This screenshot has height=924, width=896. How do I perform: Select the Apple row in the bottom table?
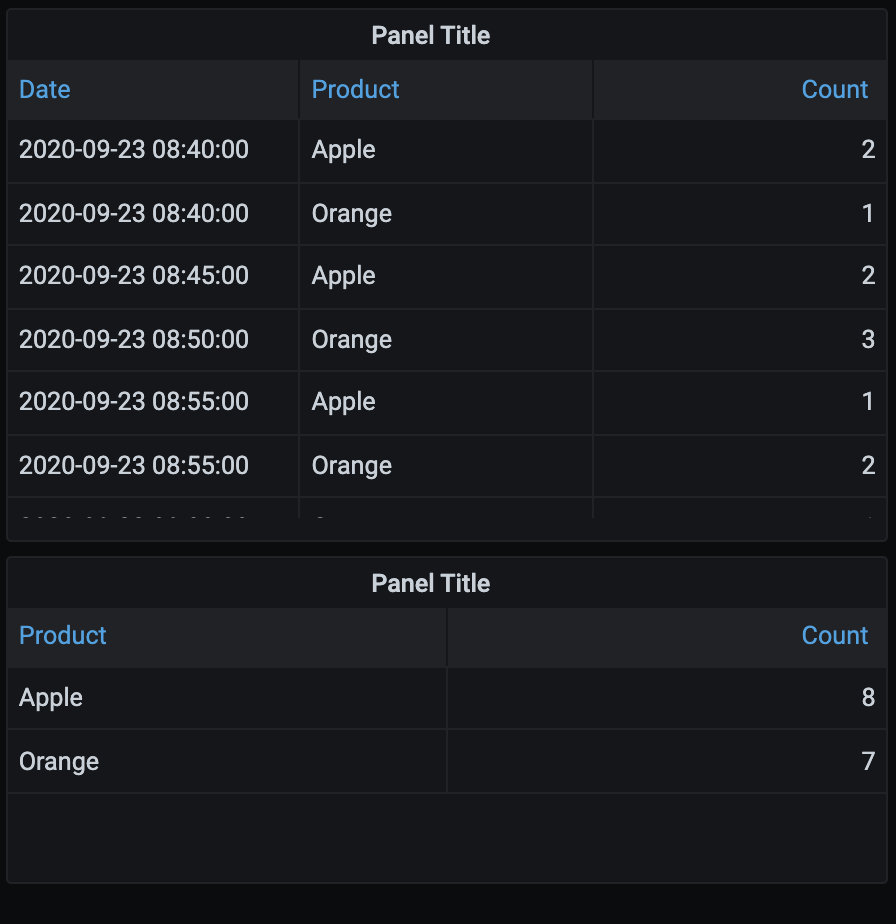point(51,698)
